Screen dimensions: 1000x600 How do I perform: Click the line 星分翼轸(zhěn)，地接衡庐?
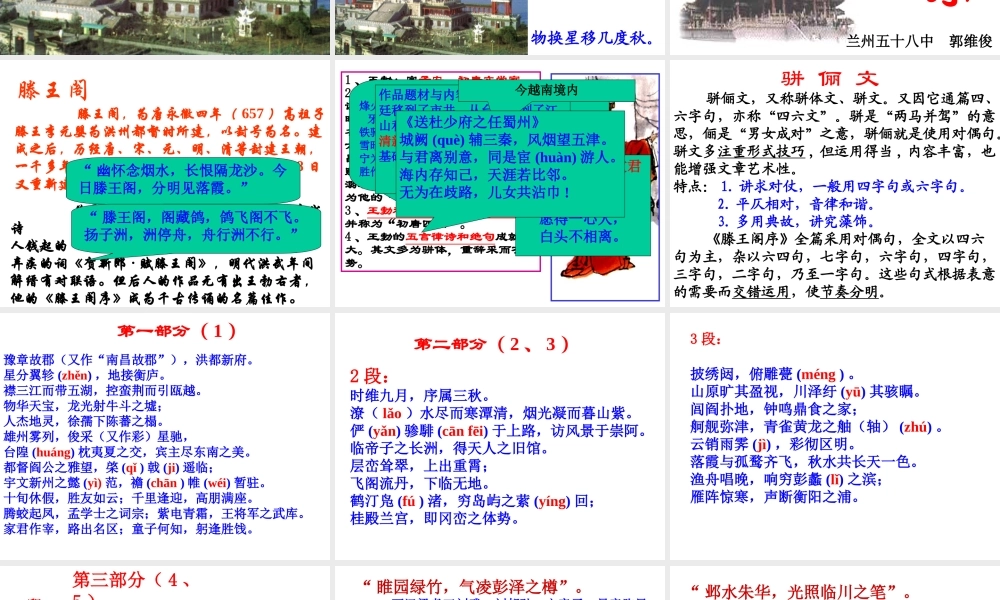pyautogui.click(x=85, y=376)
